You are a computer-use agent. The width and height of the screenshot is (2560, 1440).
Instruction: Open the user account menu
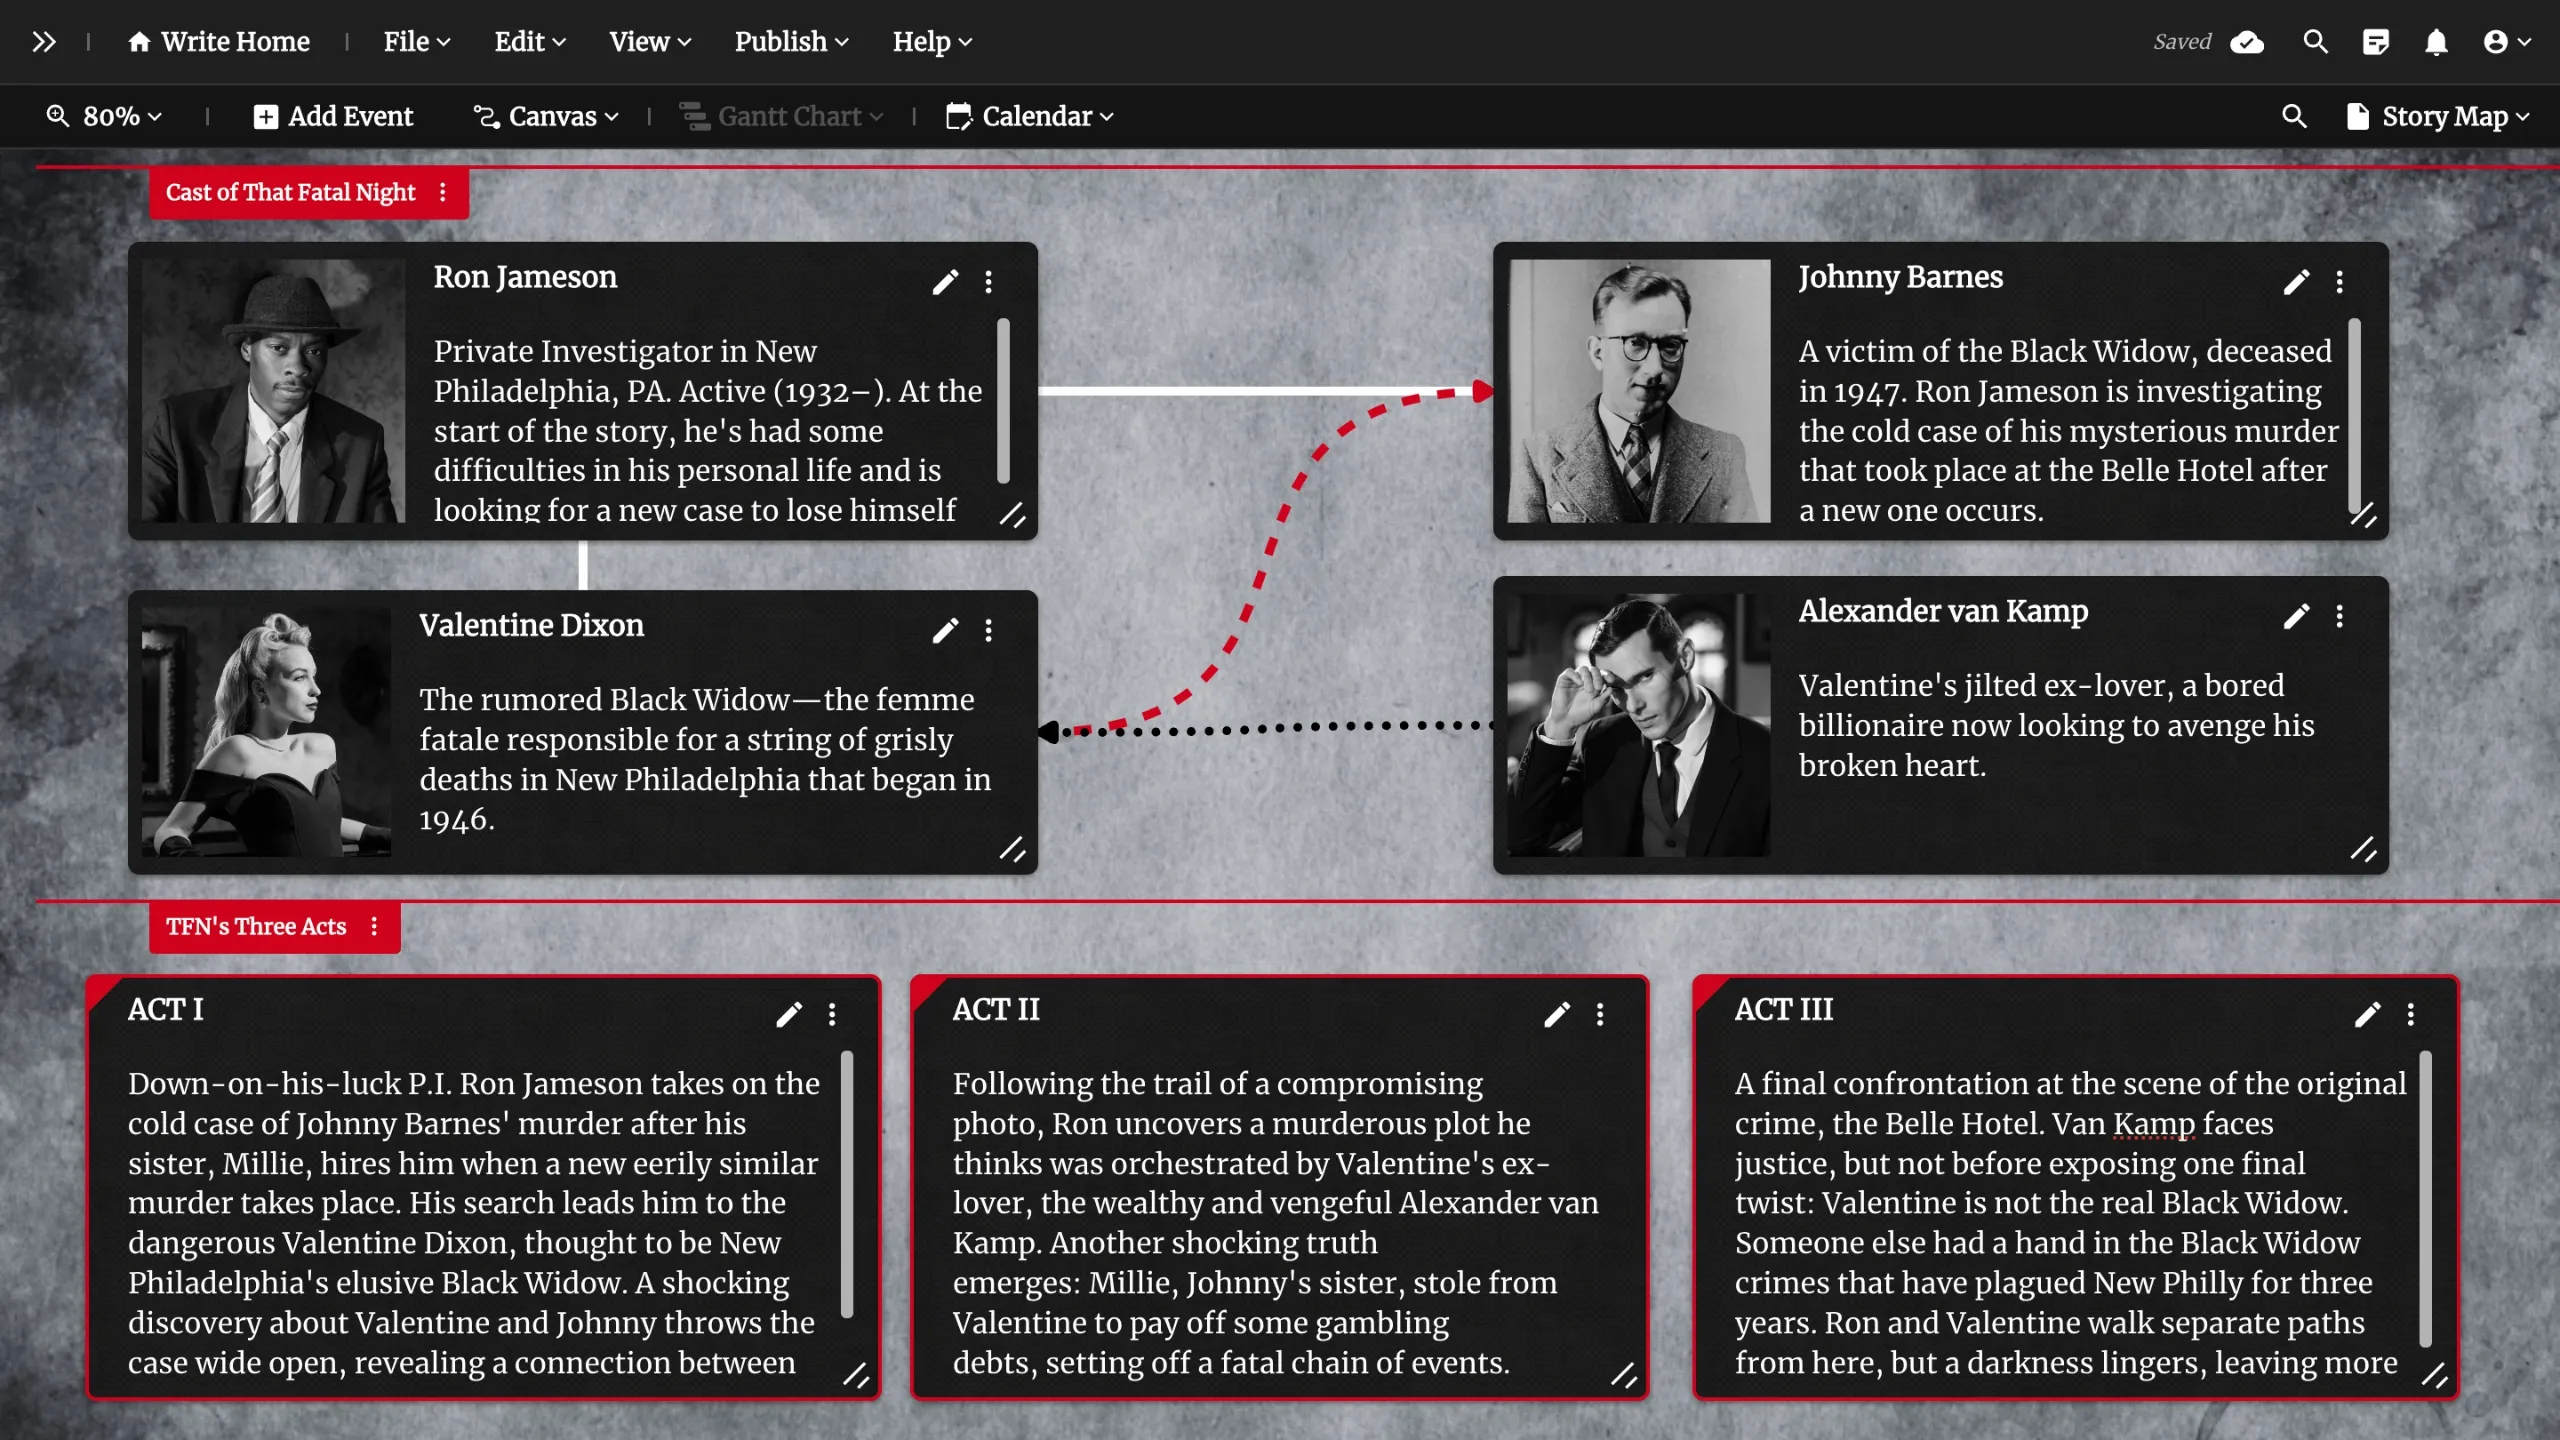2506,42
